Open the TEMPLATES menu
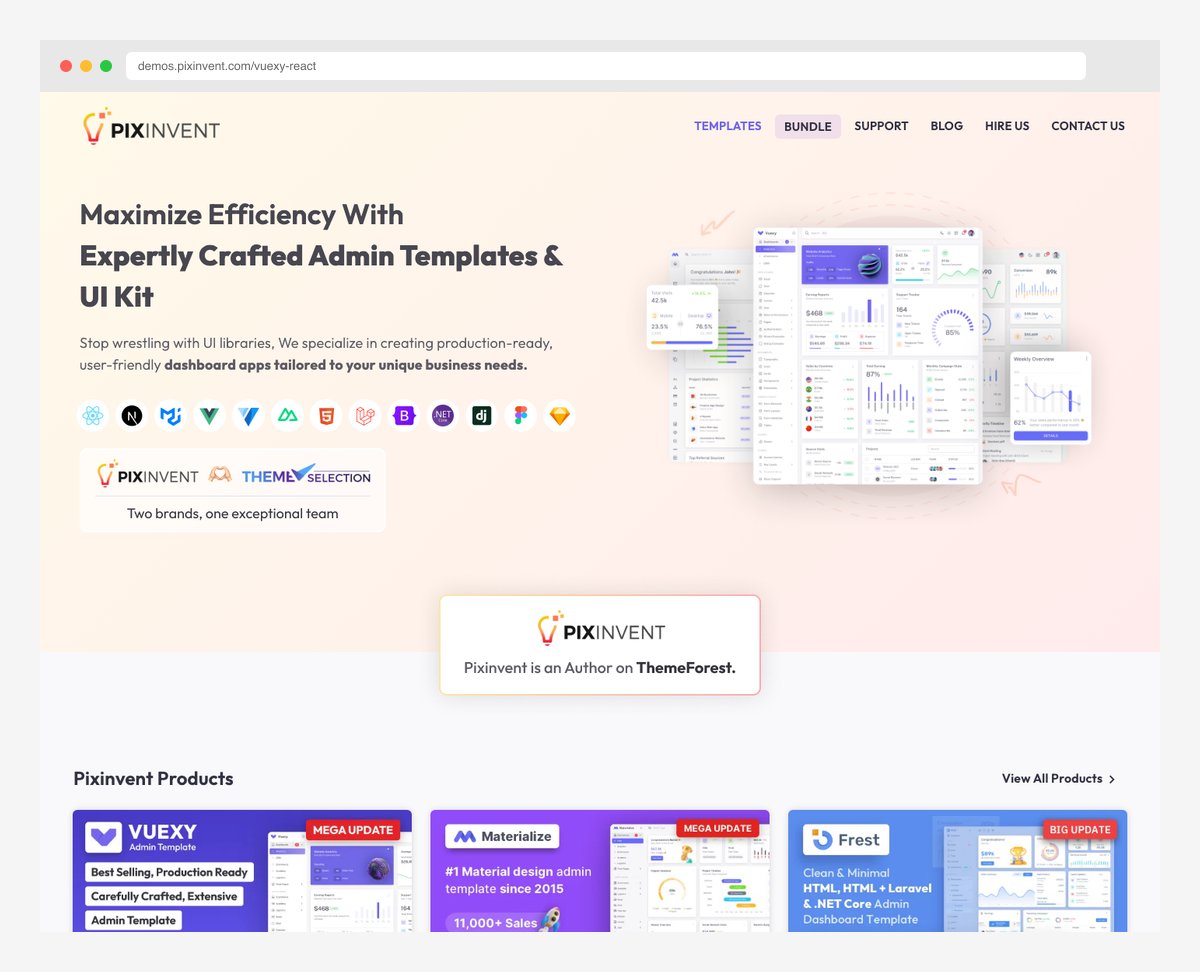The width and height of the screenshot is (1200, 972). [x=727, y=126]
